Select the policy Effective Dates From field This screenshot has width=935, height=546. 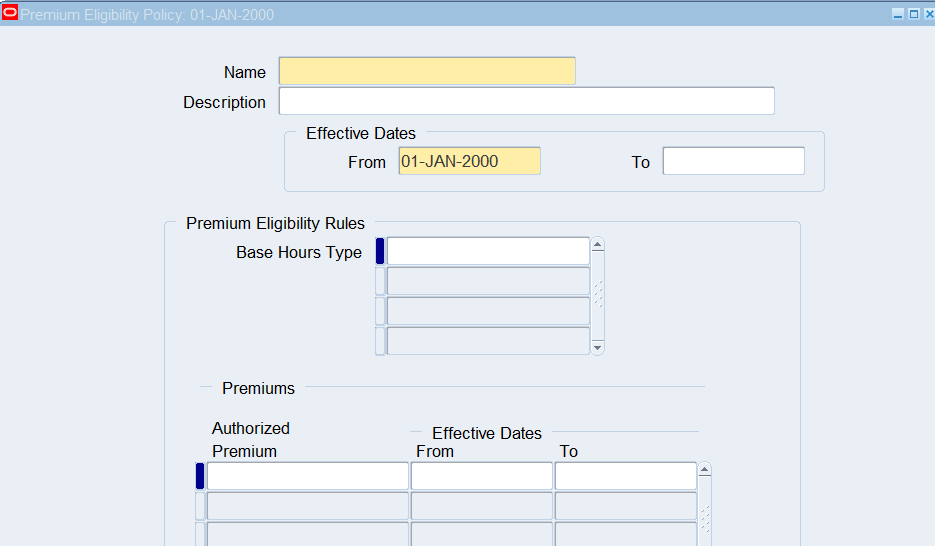pyautogui.click(x=469, y=161)
